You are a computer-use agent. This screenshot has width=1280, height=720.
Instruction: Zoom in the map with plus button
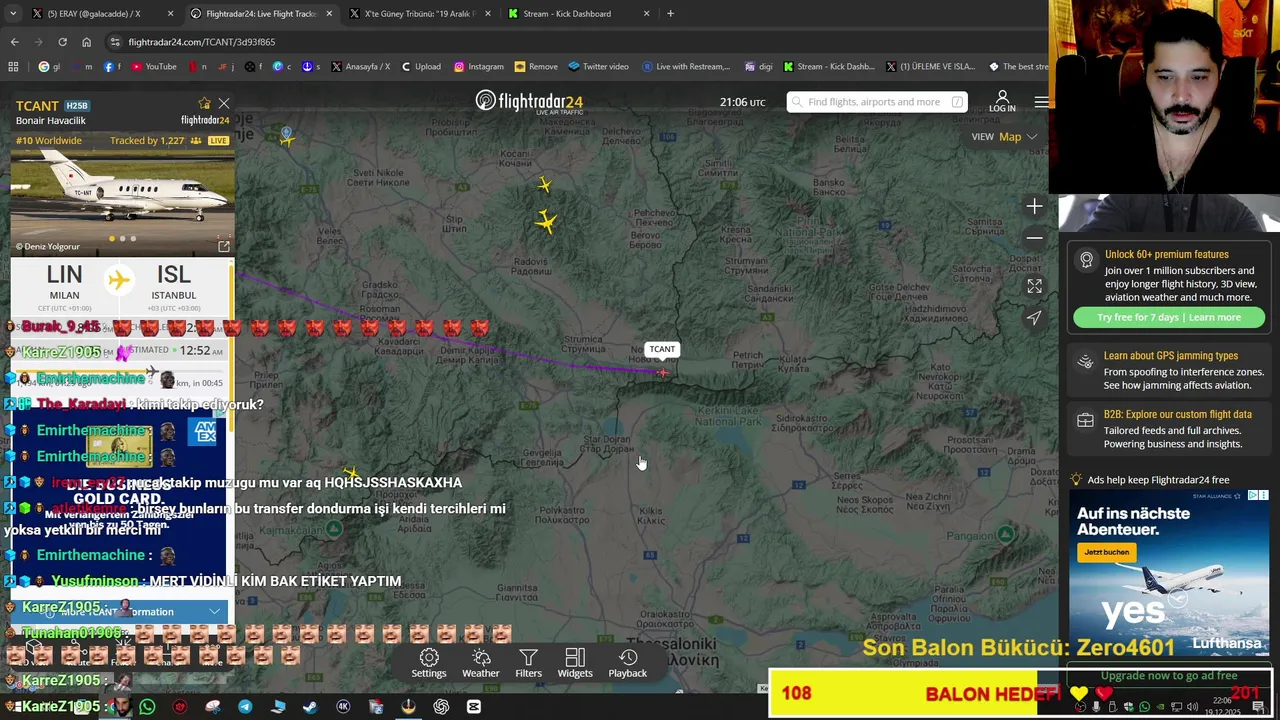pyautogui.click(x=1034, y=206)
